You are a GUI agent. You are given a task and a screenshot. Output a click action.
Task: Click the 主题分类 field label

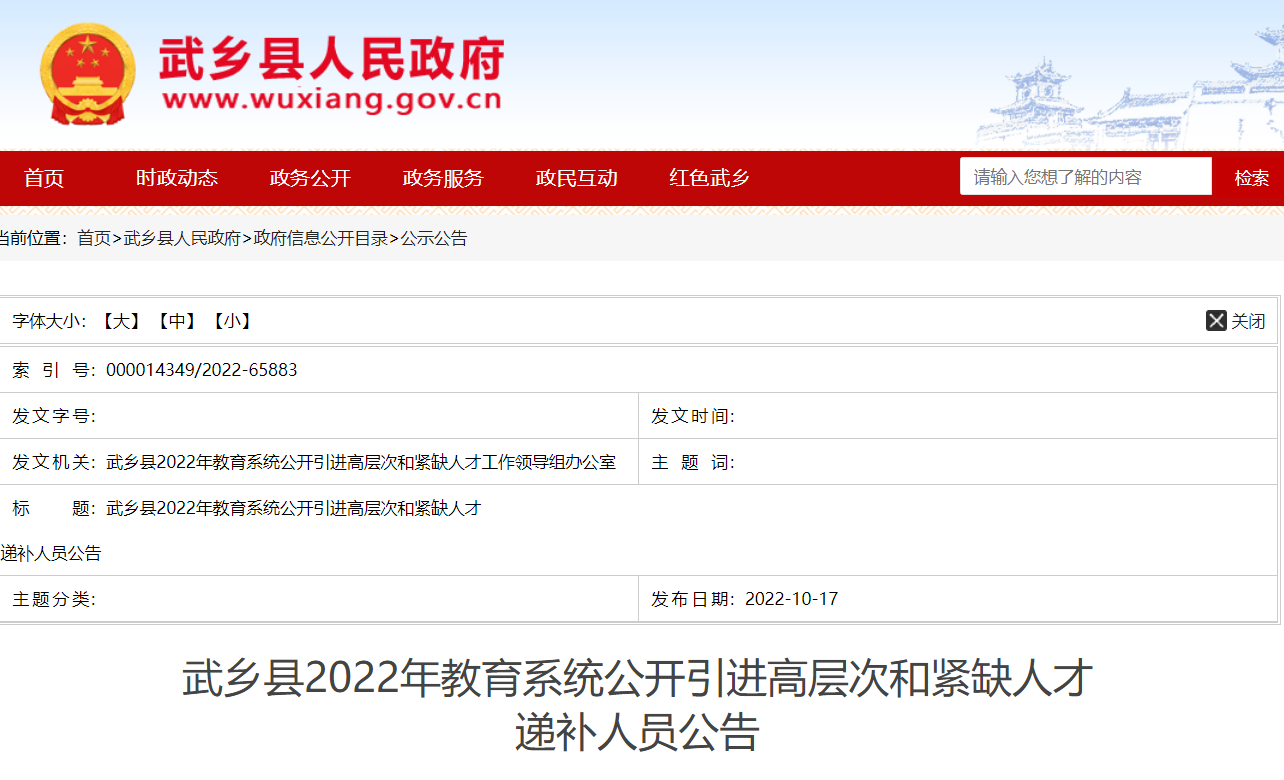54,599
